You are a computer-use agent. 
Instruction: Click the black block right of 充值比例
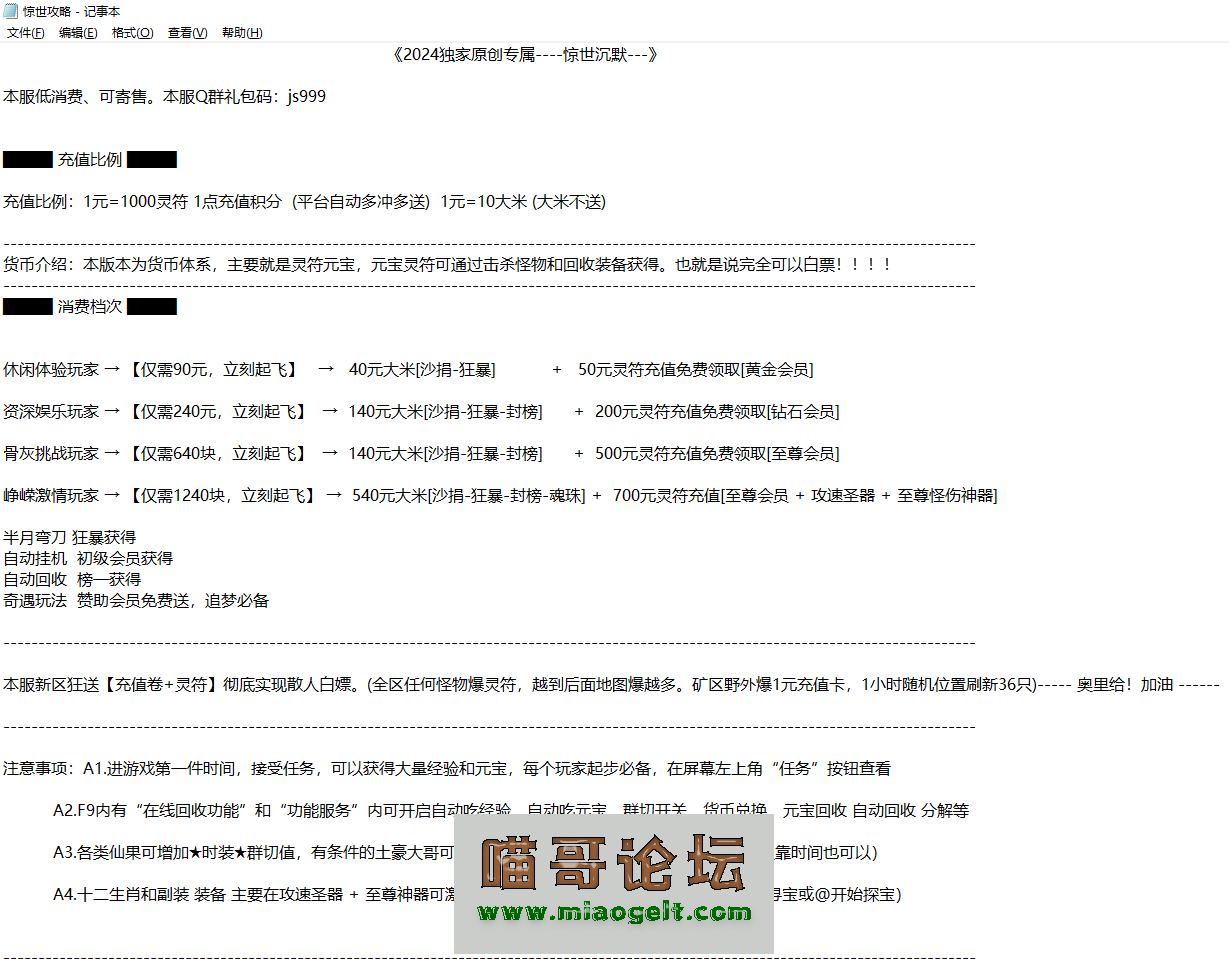point(152,160)
